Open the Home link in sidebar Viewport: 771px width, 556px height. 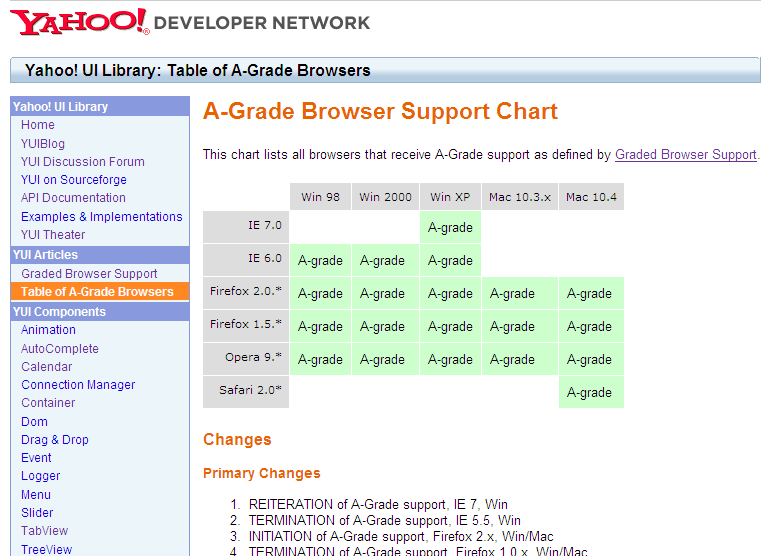(x=38, y=125)
